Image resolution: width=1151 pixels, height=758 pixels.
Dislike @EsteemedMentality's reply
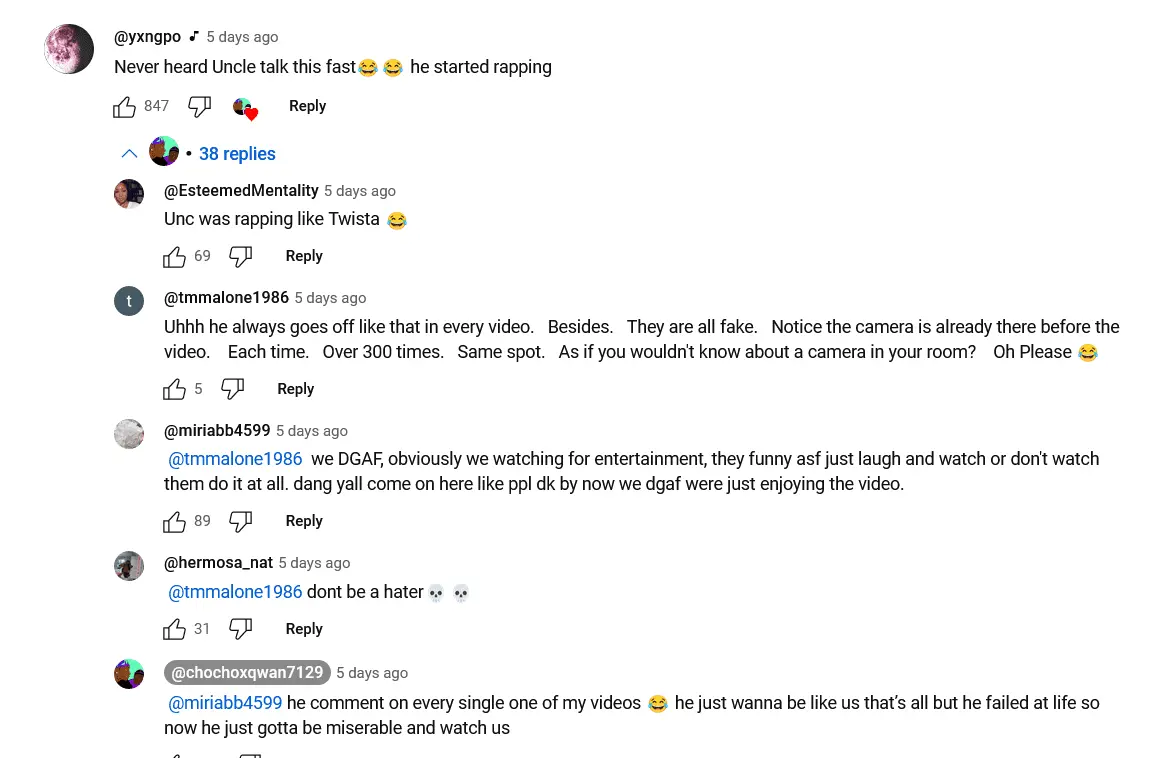pyautogui.click(x=241, y=257)
